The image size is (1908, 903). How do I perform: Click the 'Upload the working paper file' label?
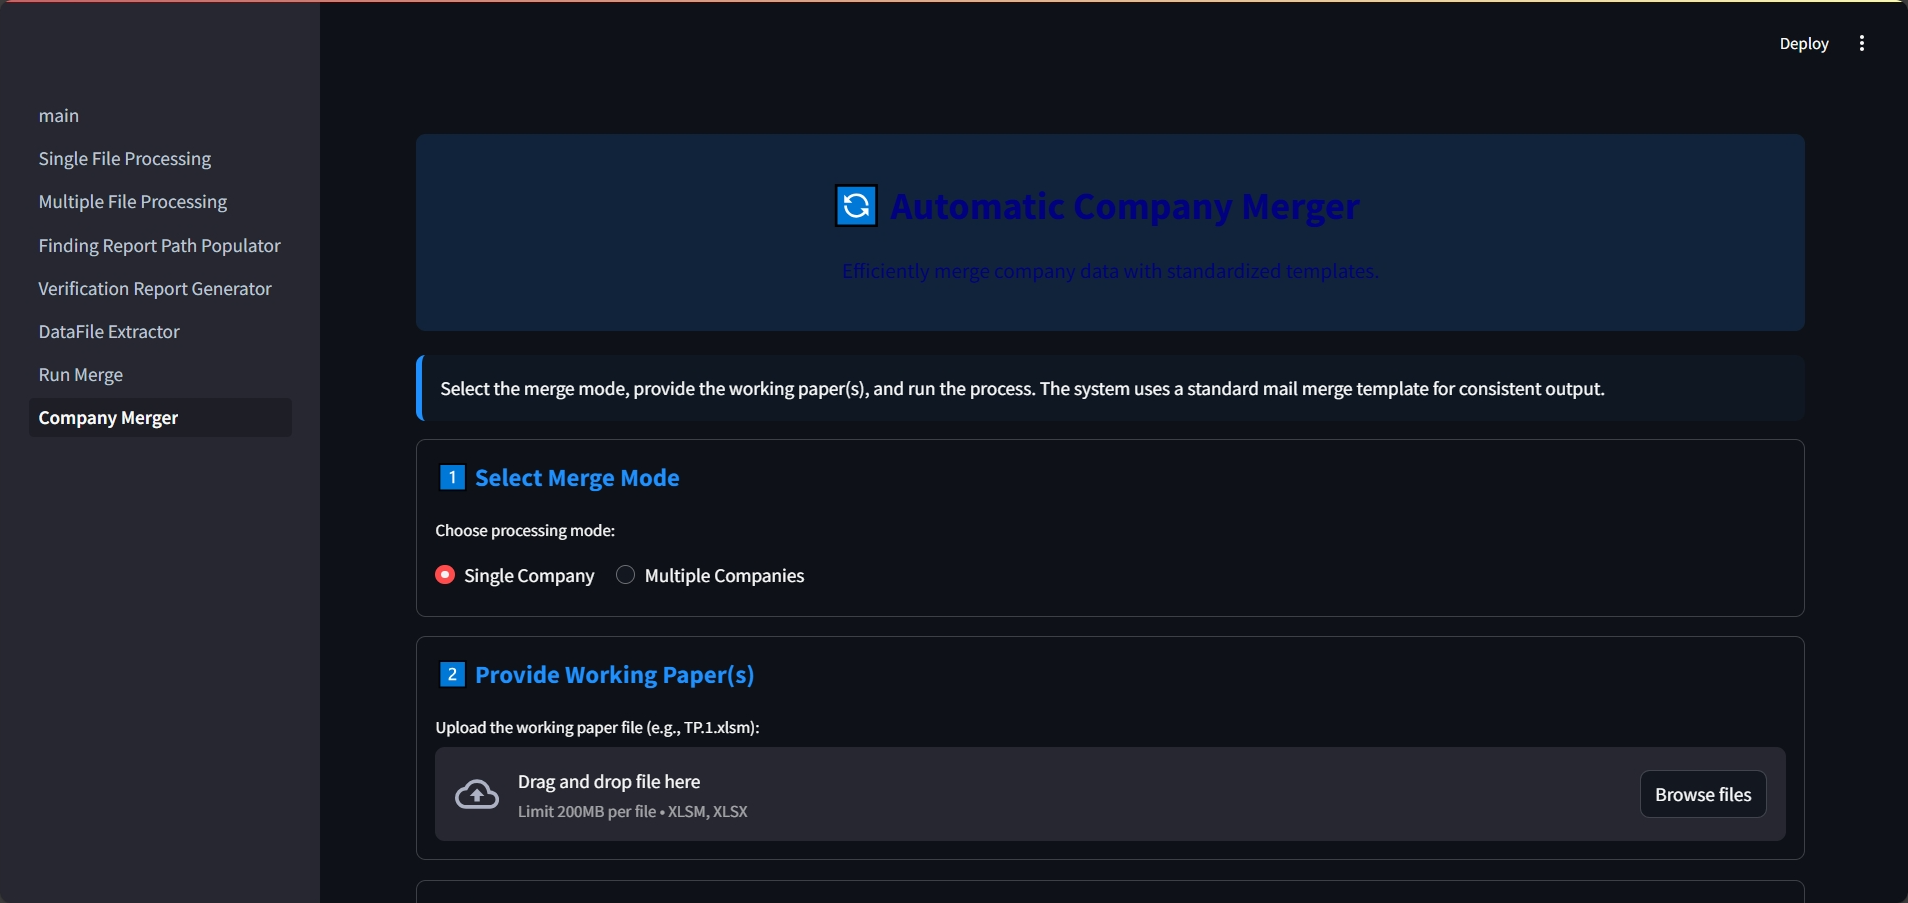(x=597, y=728)
